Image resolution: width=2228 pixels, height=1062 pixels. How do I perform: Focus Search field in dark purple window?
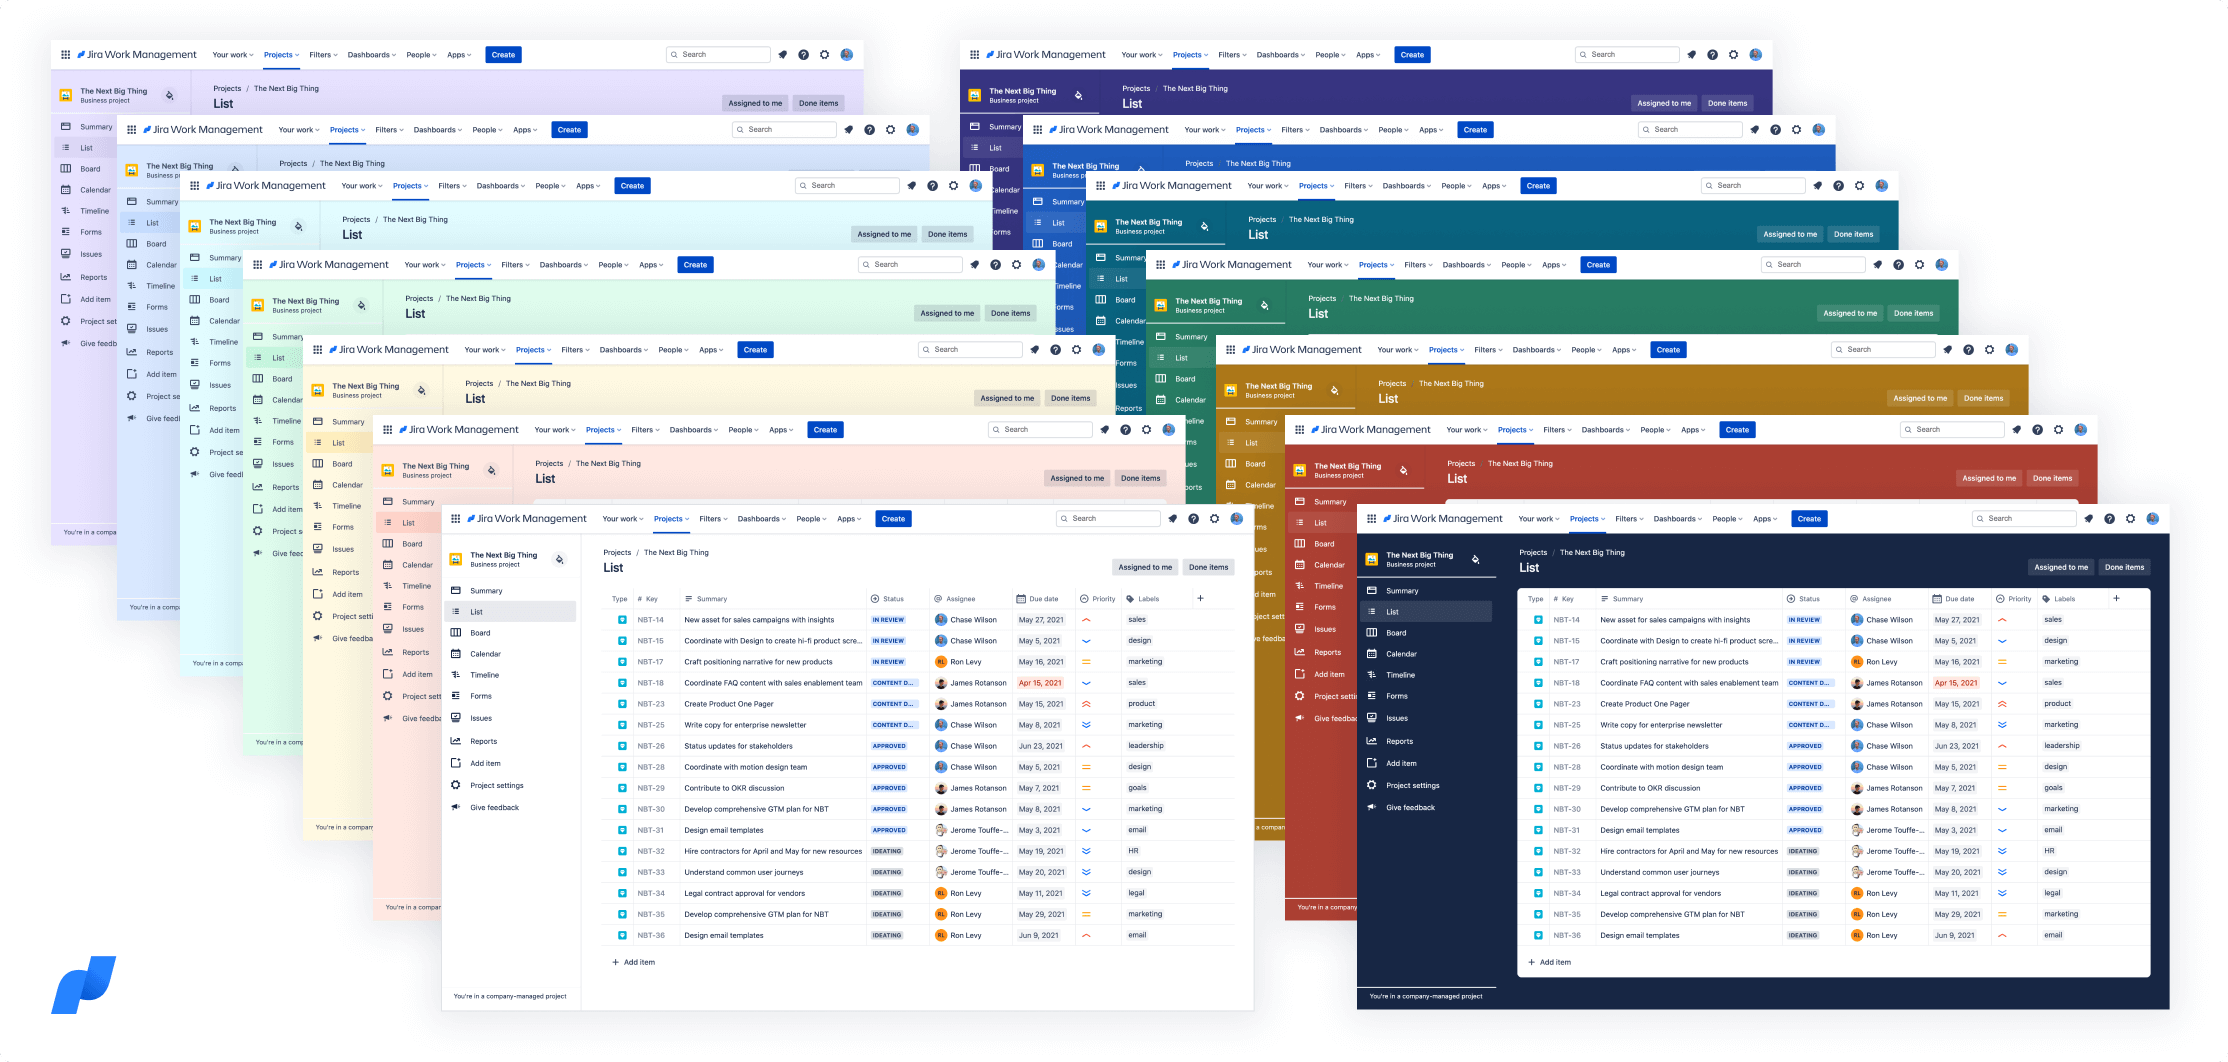click(1627, 55)
